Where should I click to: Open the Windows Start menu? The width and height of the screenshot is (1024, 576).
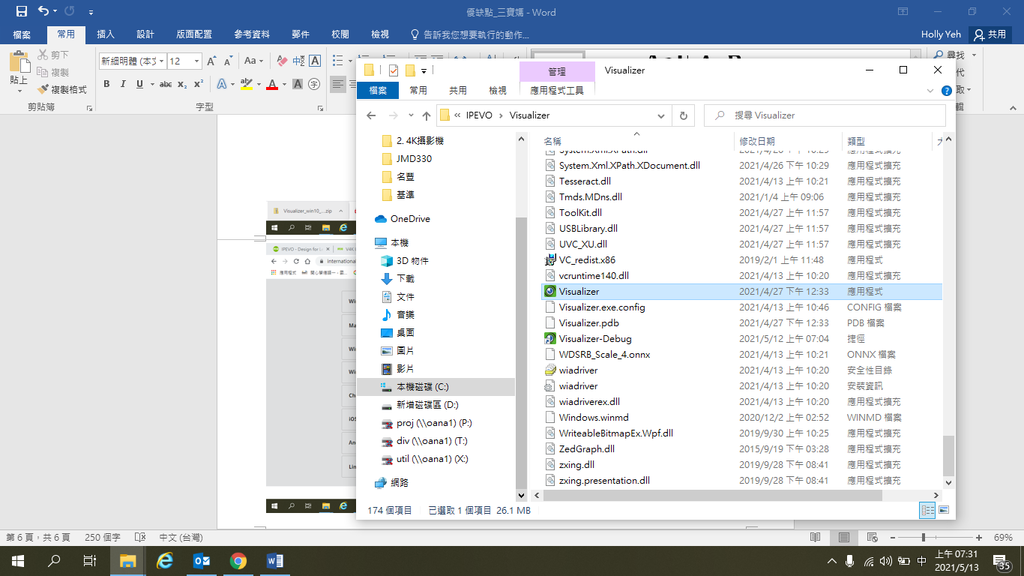(x=18, y=561)
